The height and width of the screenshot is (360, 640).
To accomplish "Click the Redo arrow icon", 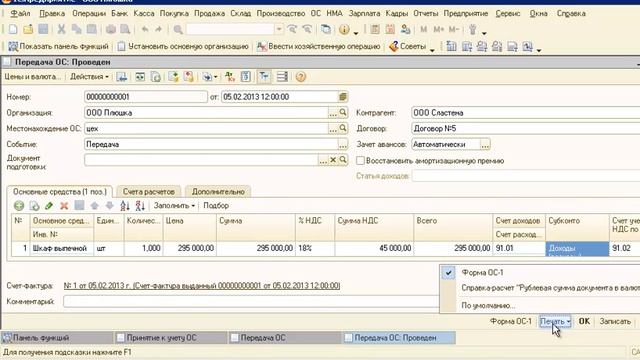I will point(158,29).
